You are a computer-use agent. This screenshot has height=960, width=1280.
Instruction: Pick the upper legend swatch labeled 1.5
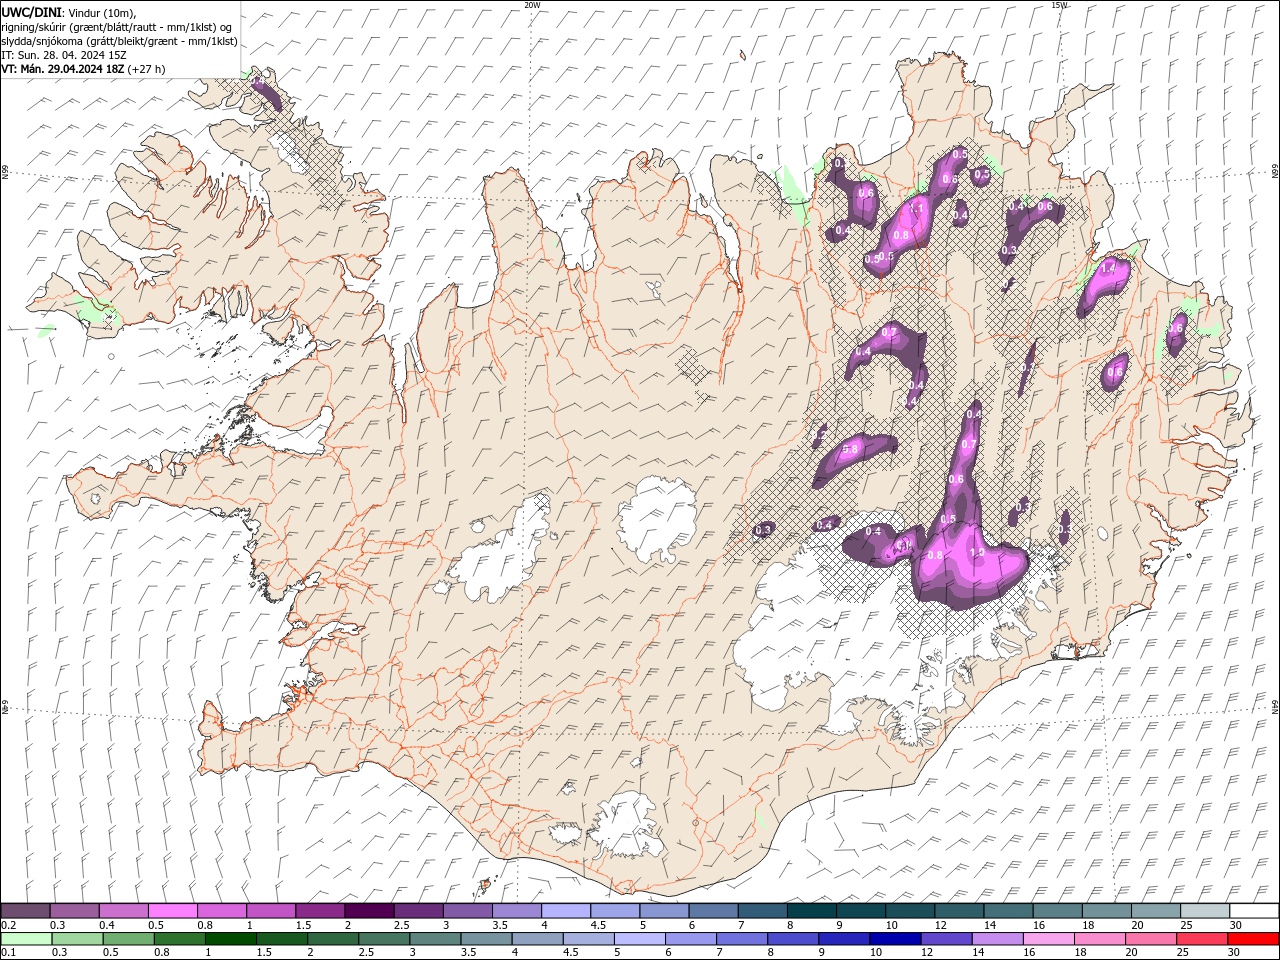click(x=319, y=911)
